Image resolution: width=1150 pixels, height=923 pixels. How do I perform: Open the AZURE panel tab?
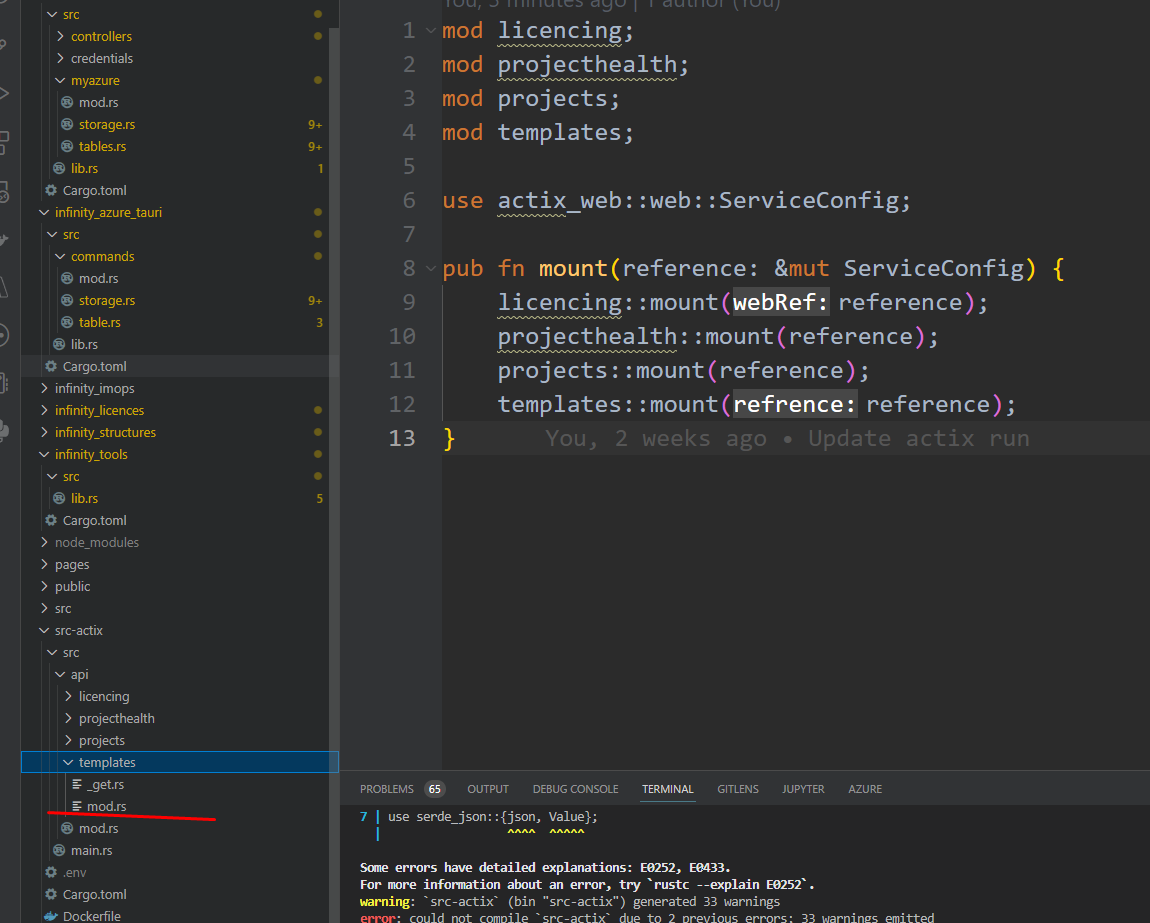click(865, 789)
